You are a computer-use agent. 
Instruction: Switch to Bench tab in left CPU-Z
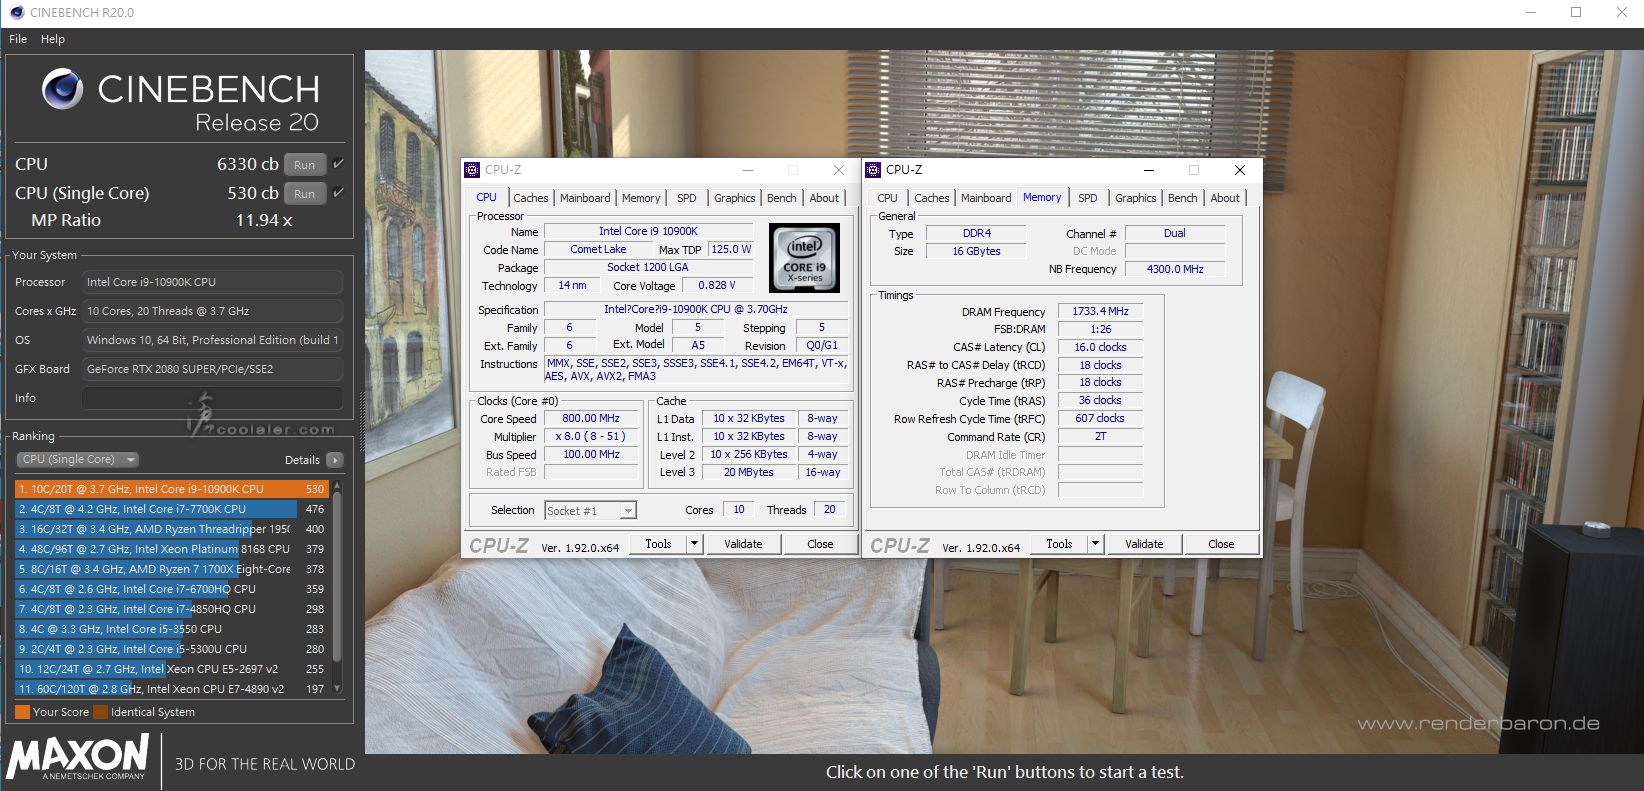pyautogui.click(x=782, y=198)
